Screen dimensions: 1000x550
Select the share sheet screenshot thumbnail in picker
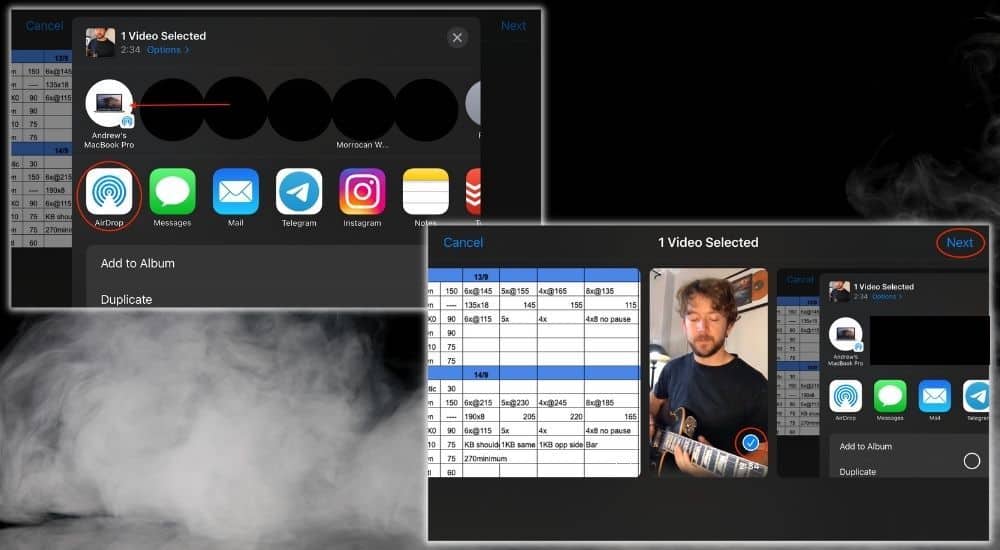tap(883, 373)
